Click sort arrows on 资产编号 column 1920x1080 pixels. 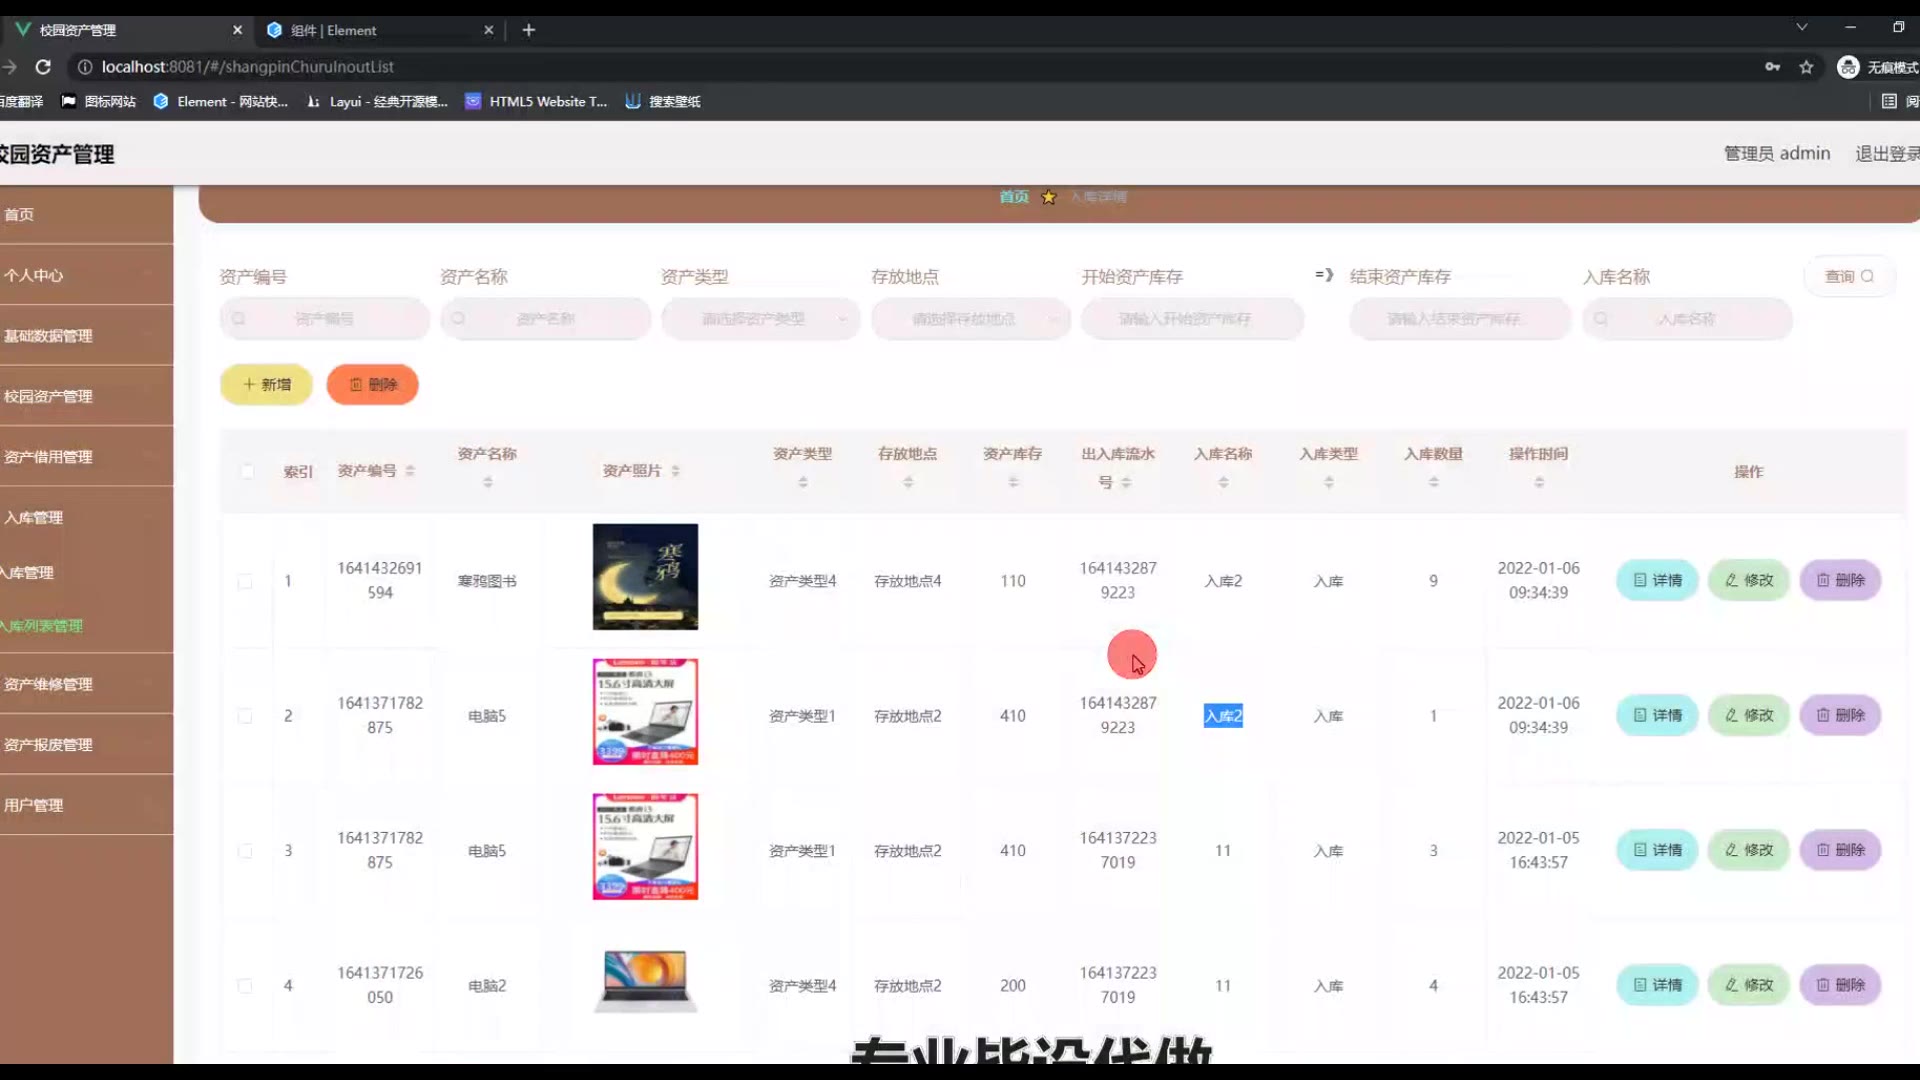tap(410, 471)
